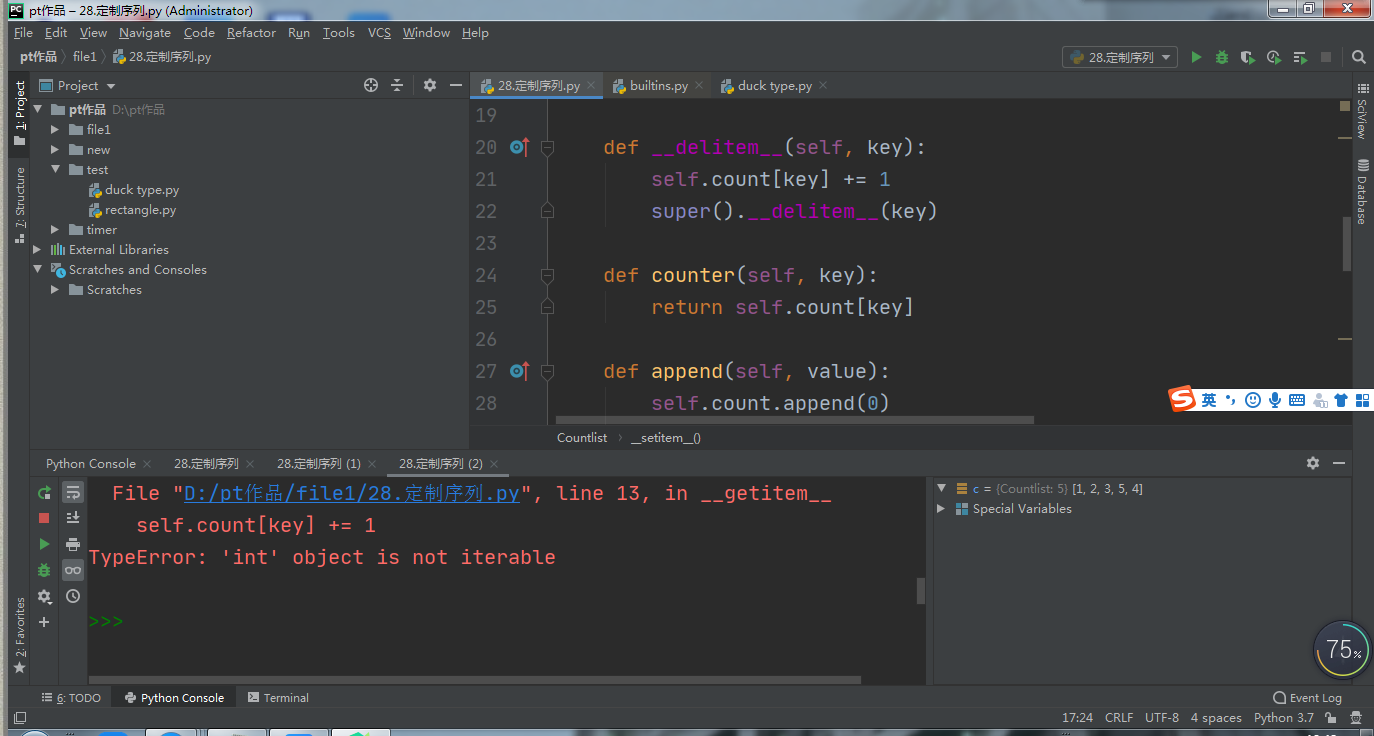Click the CRLF line separator in status bar

(1119, 718)
